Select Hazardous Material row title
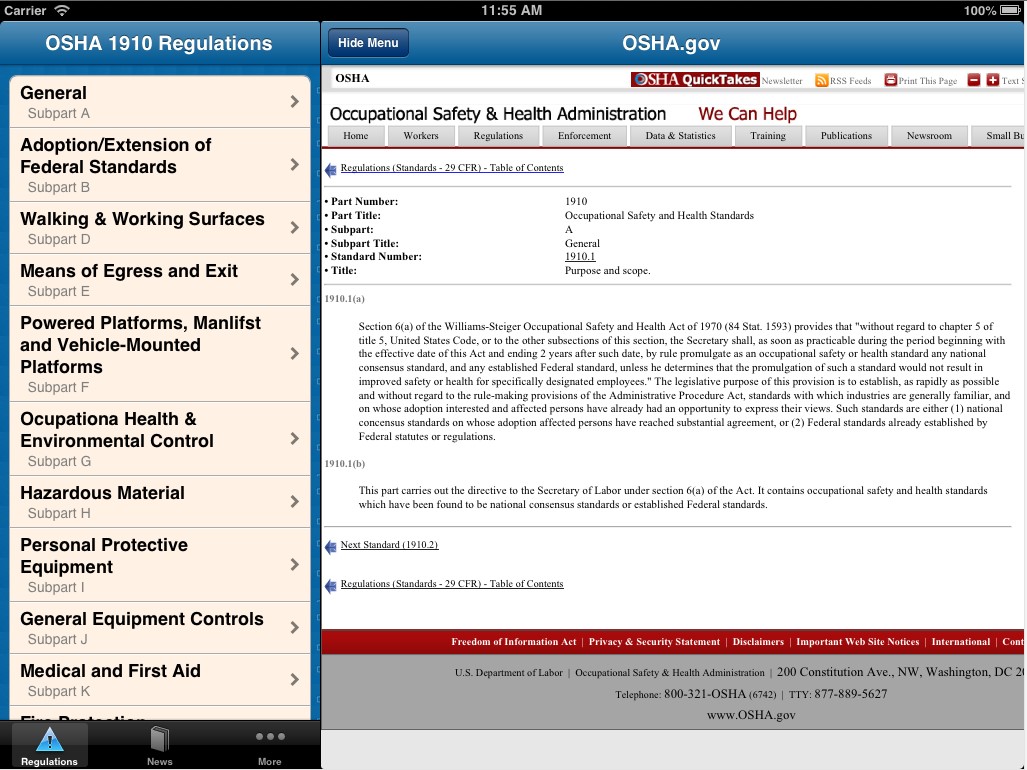The height and width of the screenshot is (770, 1027). coord(102,493)
